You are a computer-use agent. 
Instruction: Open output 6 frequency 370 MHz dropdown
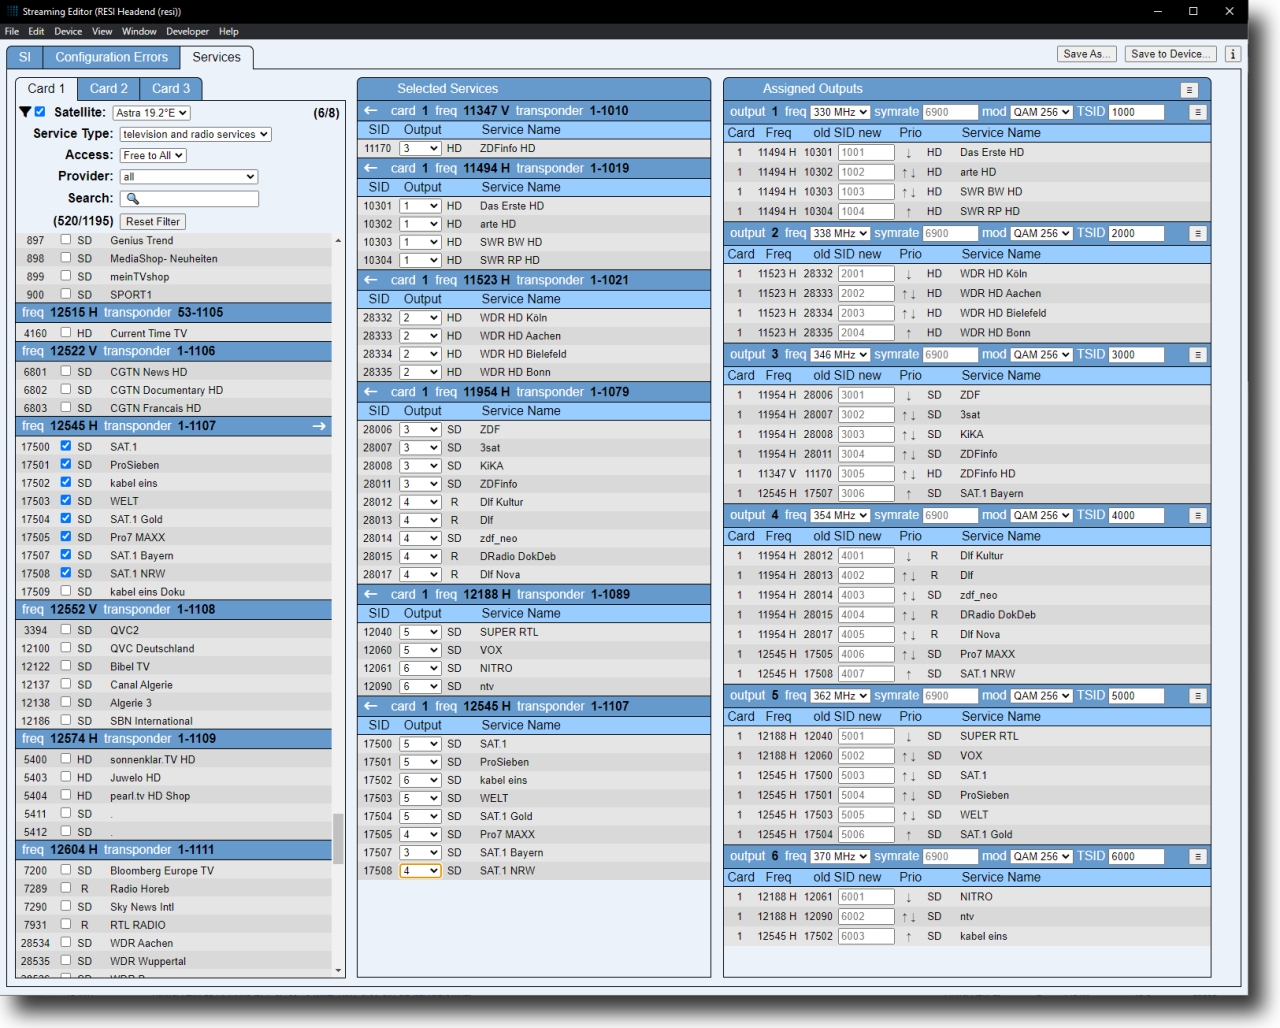click(x=840, y=857)
